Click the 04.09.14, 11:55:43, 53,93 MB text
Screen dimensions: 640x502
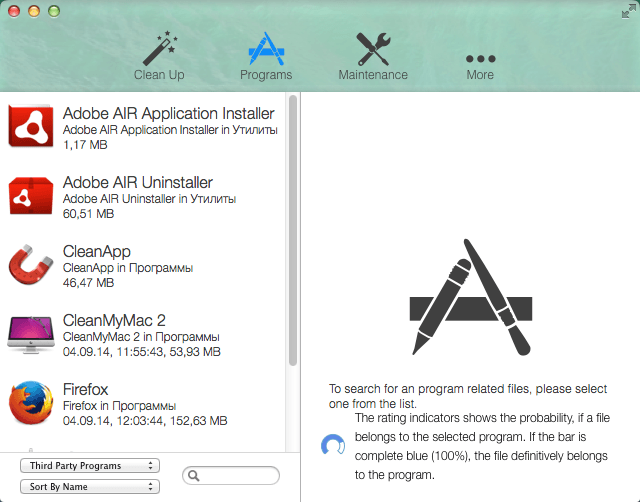click(142, 352)
